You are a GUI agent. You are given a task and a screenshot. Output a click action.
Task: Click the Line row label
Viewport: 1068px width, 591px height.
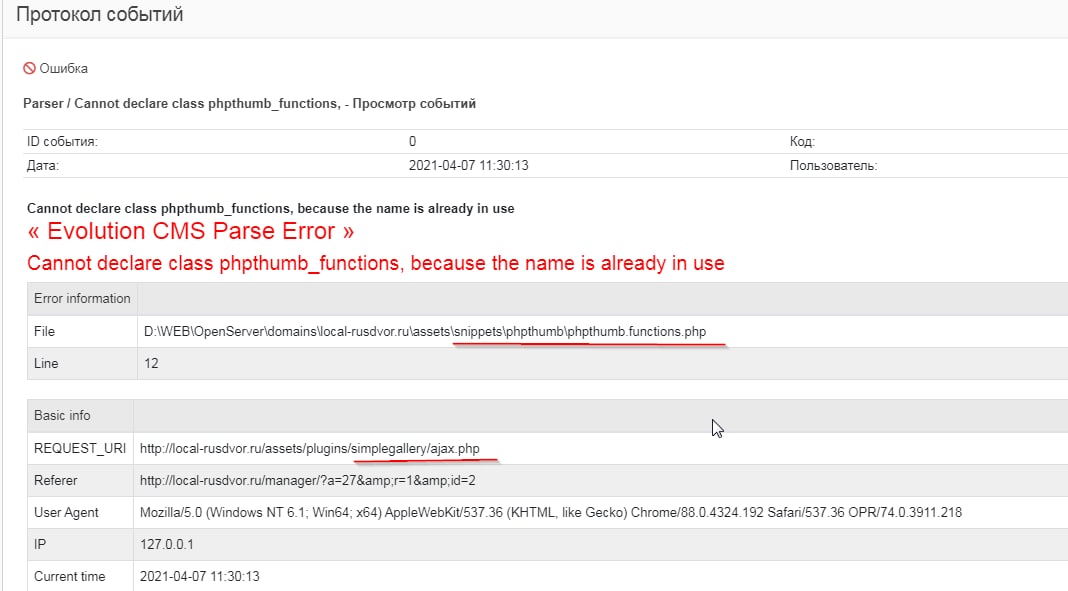46,364
